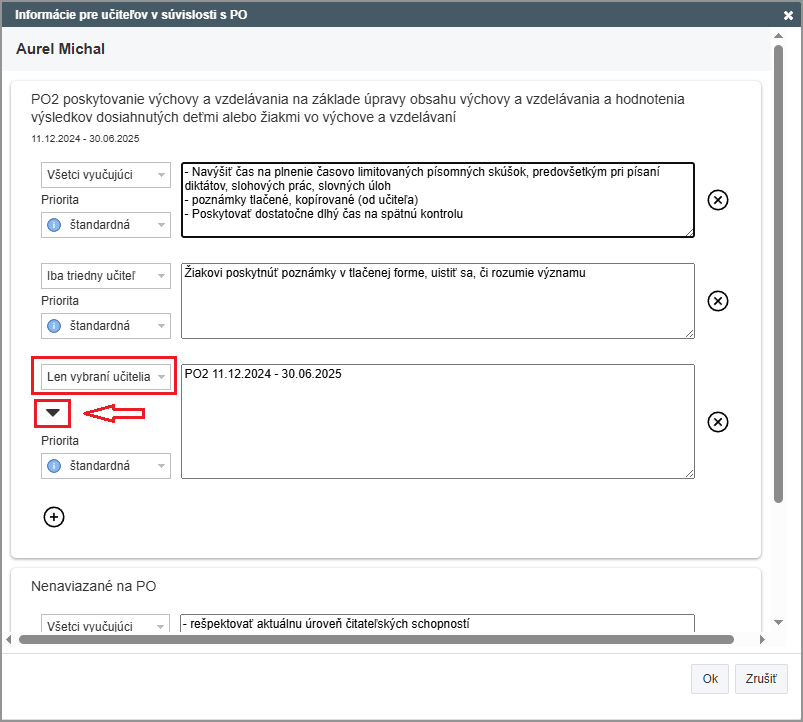The image size is (803, 722).
Task: Open the 'Len vybraní učitelia' dropdown
Action: [105, 376]
